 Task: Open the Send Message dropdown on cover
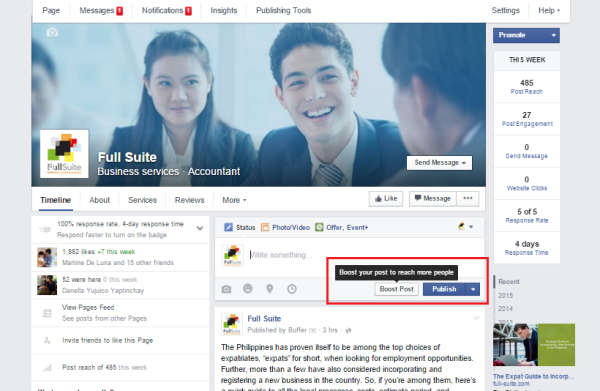coord(439,163)
